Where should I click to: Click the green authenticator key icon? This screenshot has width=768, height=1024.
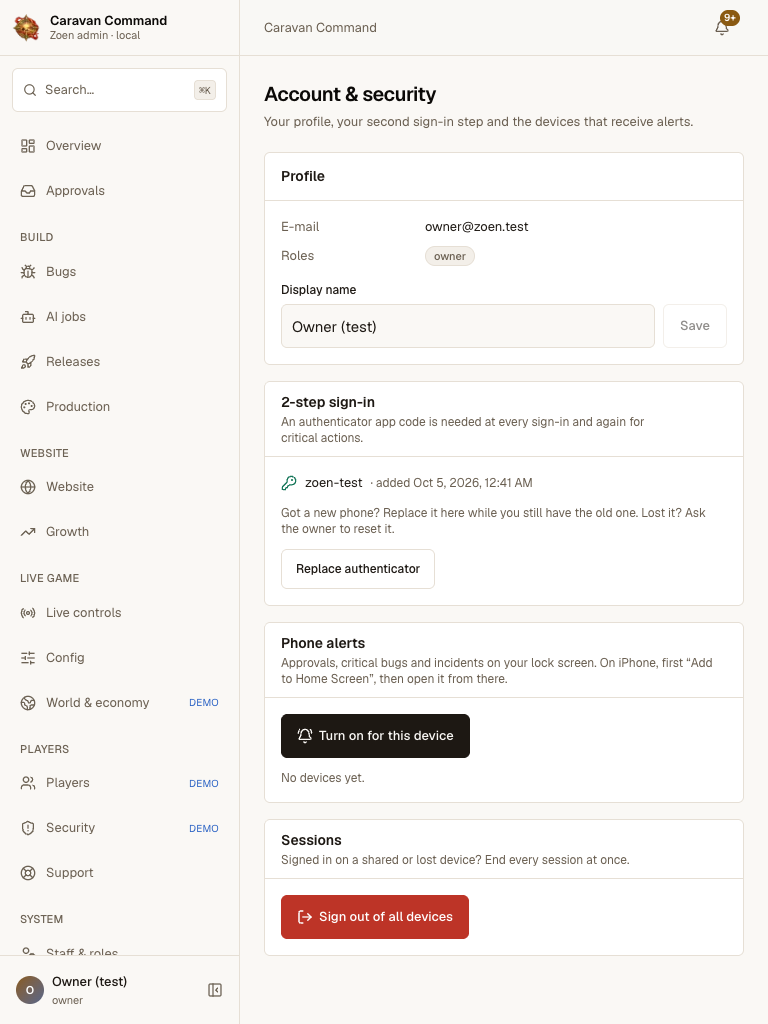point(289,483)
